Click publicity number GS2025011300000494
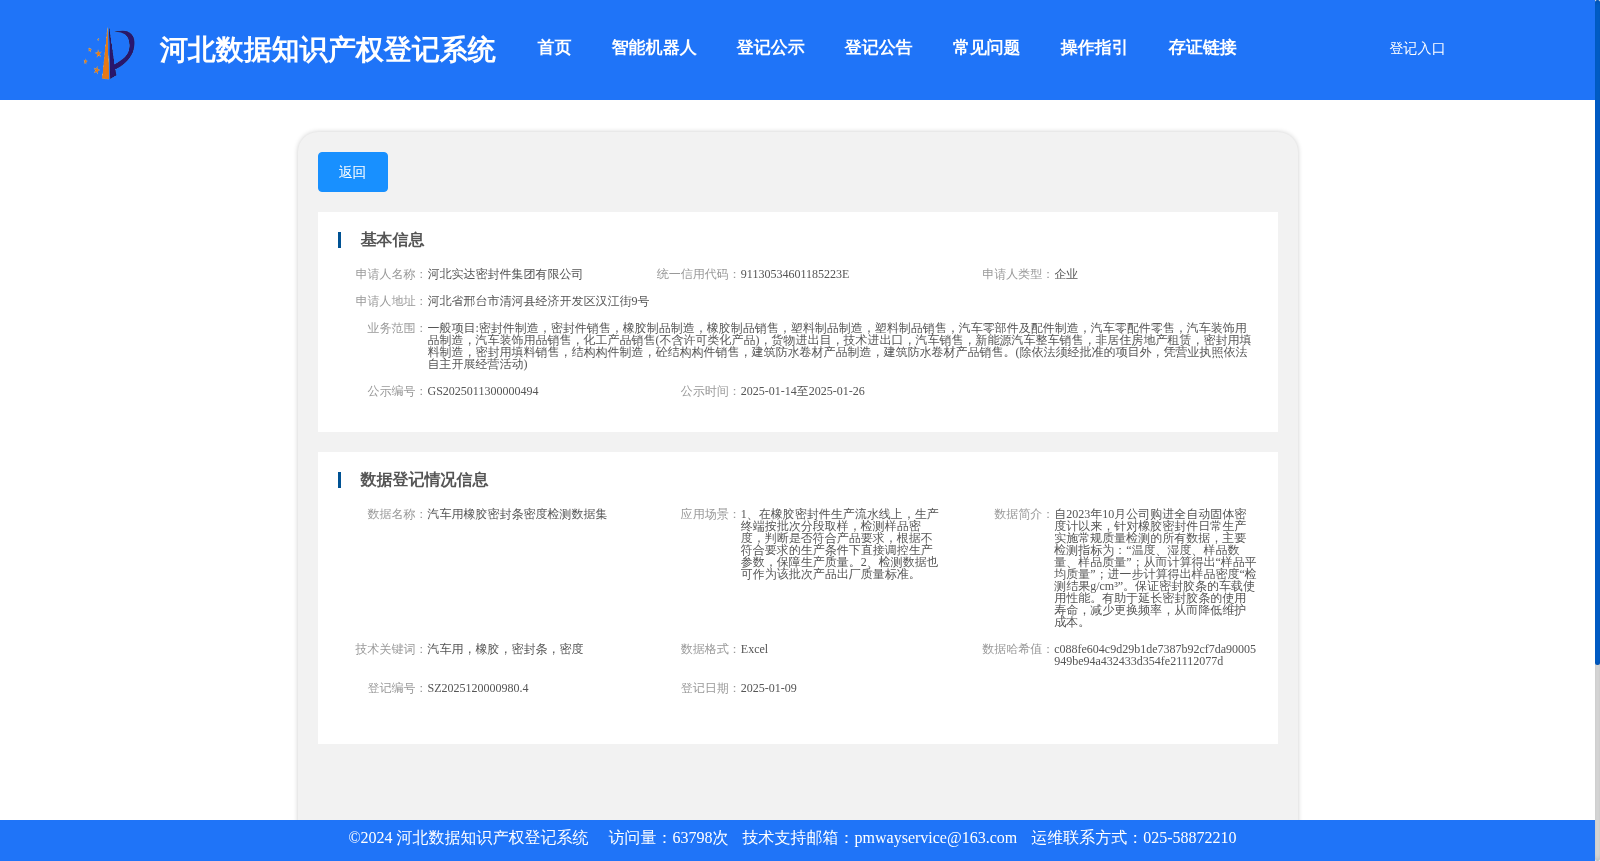The image size is (1600, 861). click(x=483, y=391)
